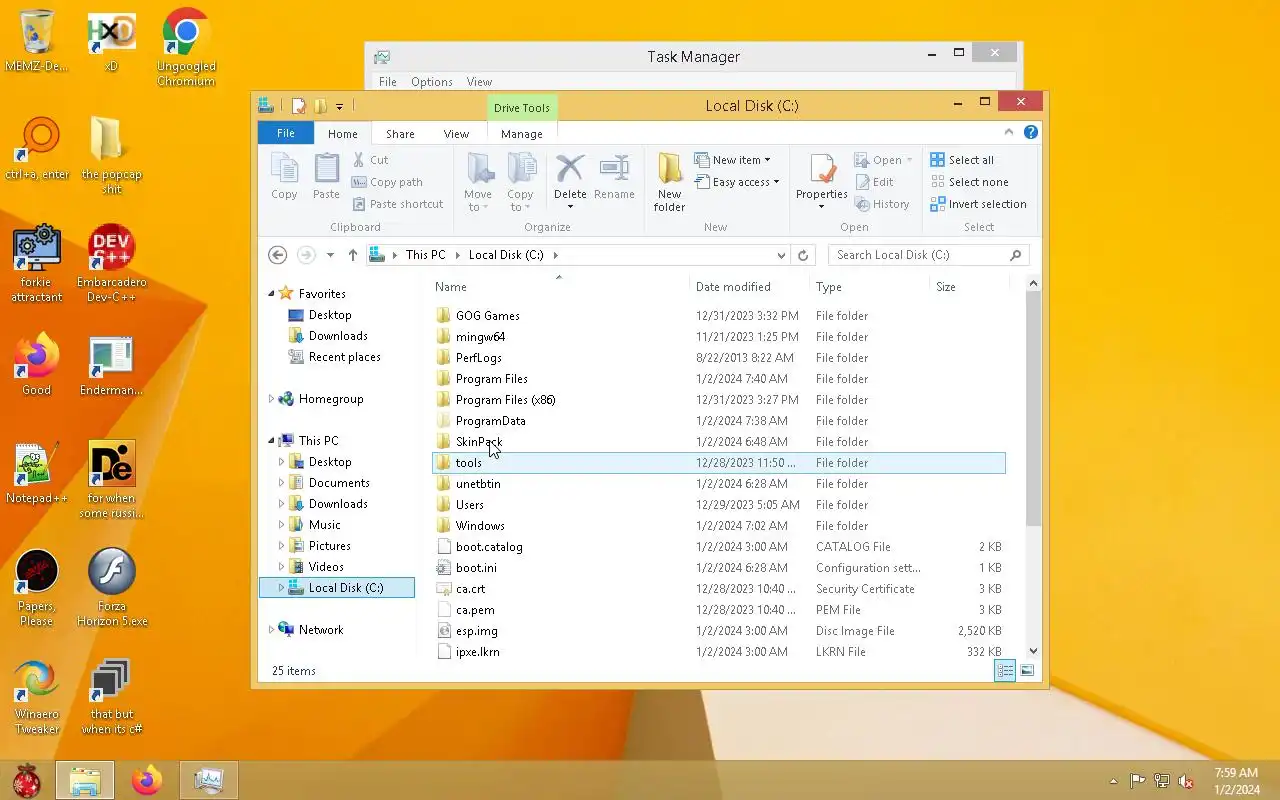The image size is (1280, 800).
Task: Click Task Manager icon on taskbar
Action: tap(208, 780)
